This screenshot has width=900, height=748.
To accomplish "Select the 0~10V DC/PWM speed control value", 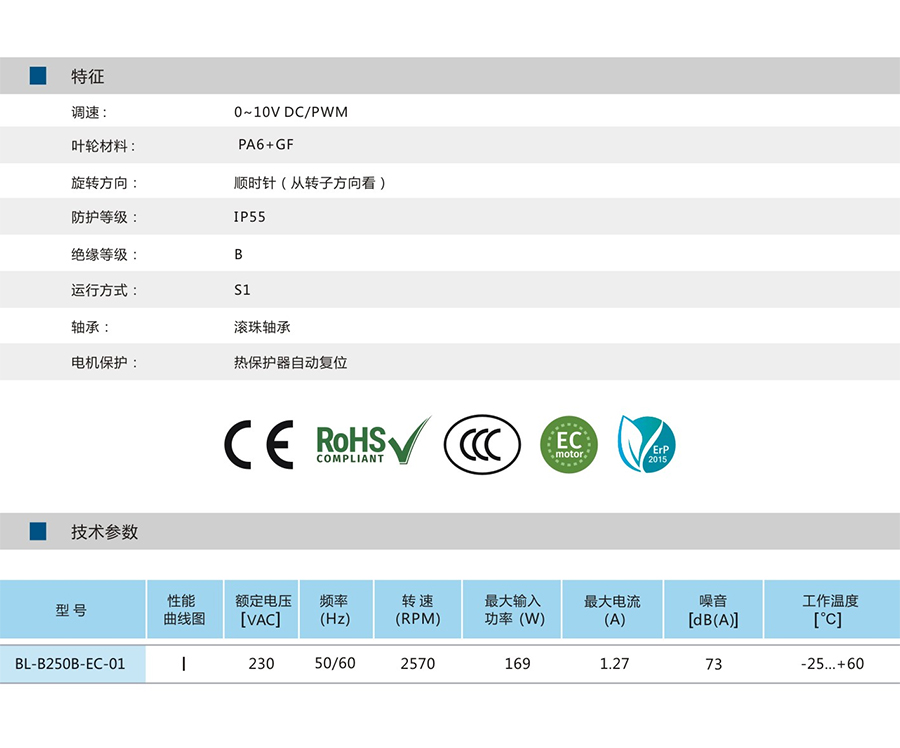I will 291,112.
